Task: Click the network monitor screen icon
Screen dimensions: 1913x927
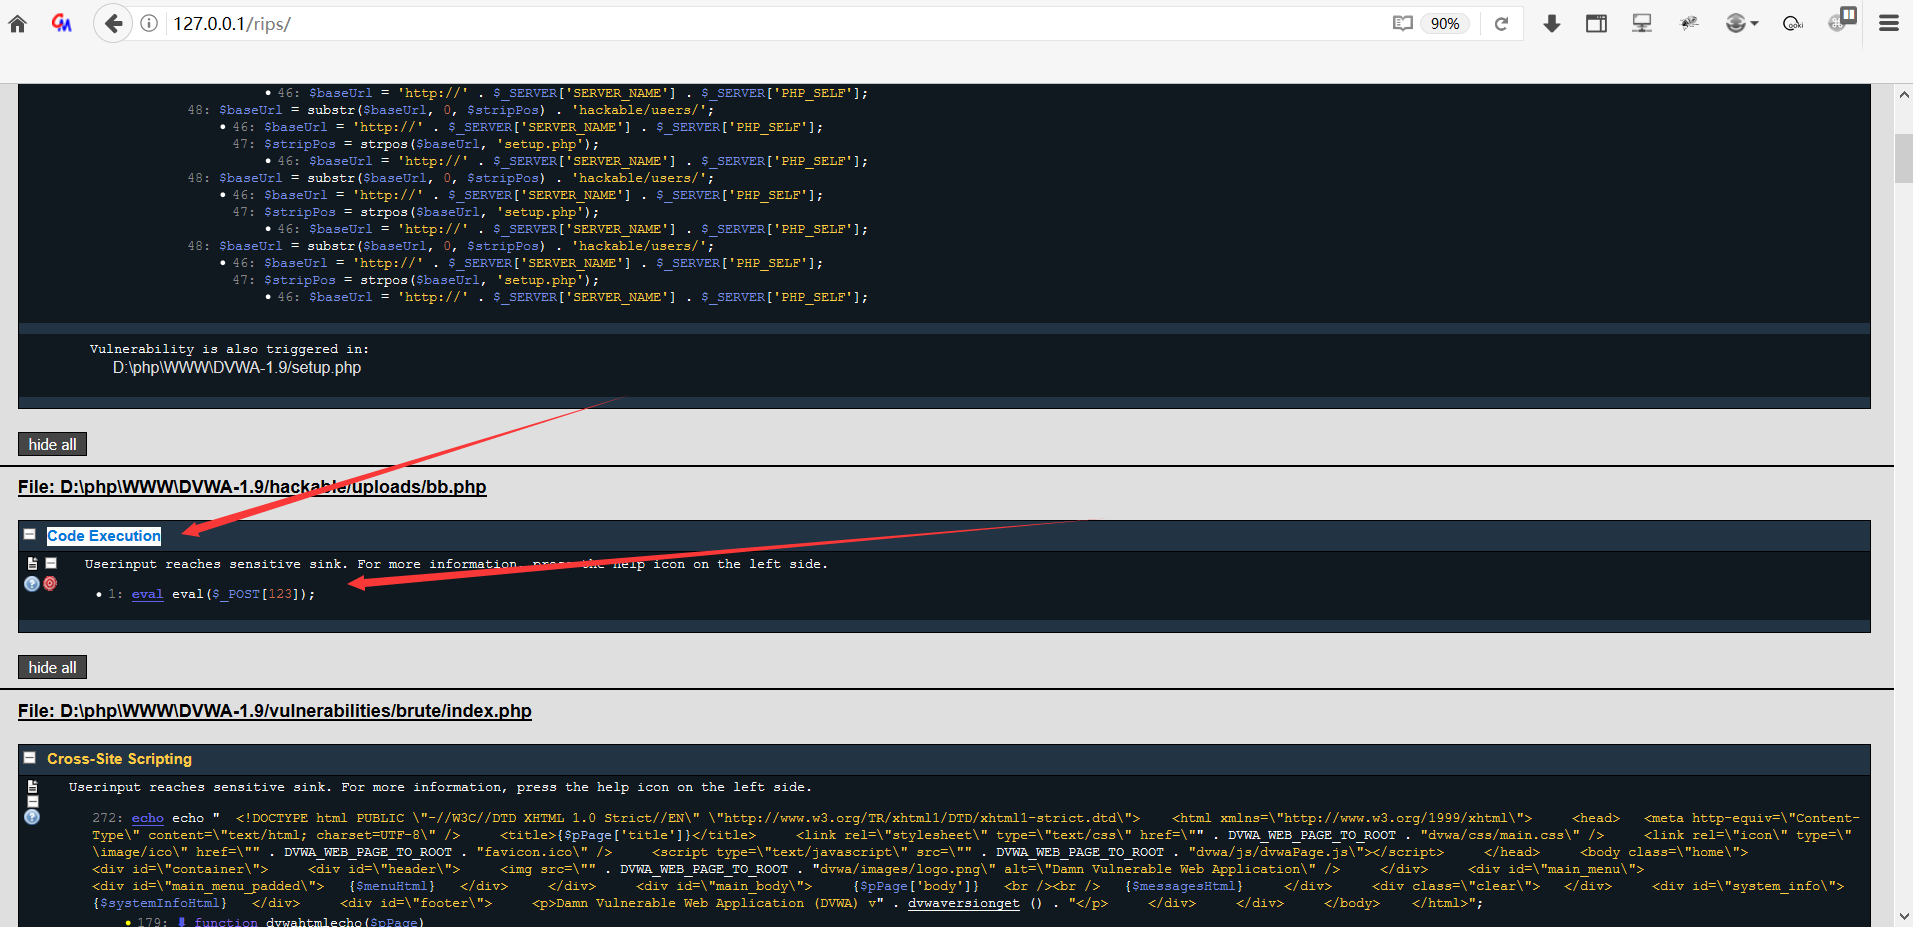Action: [x=1642, y=23]
